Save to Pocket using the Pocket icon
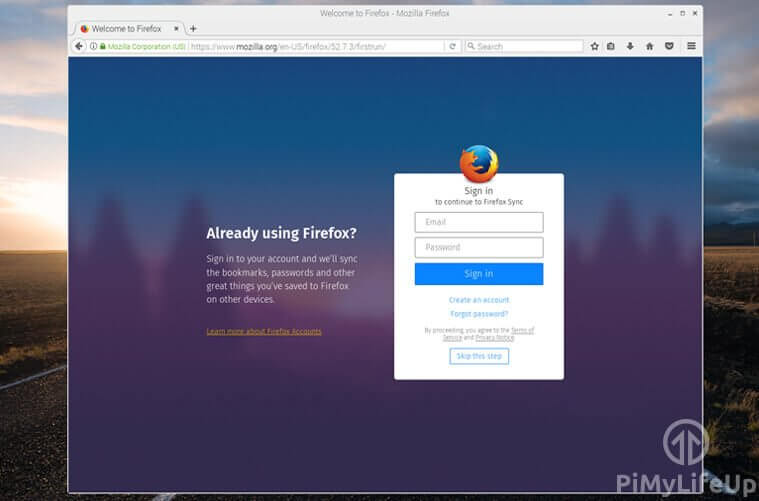This screenshot has width=759, height=501. pos(669,46)
